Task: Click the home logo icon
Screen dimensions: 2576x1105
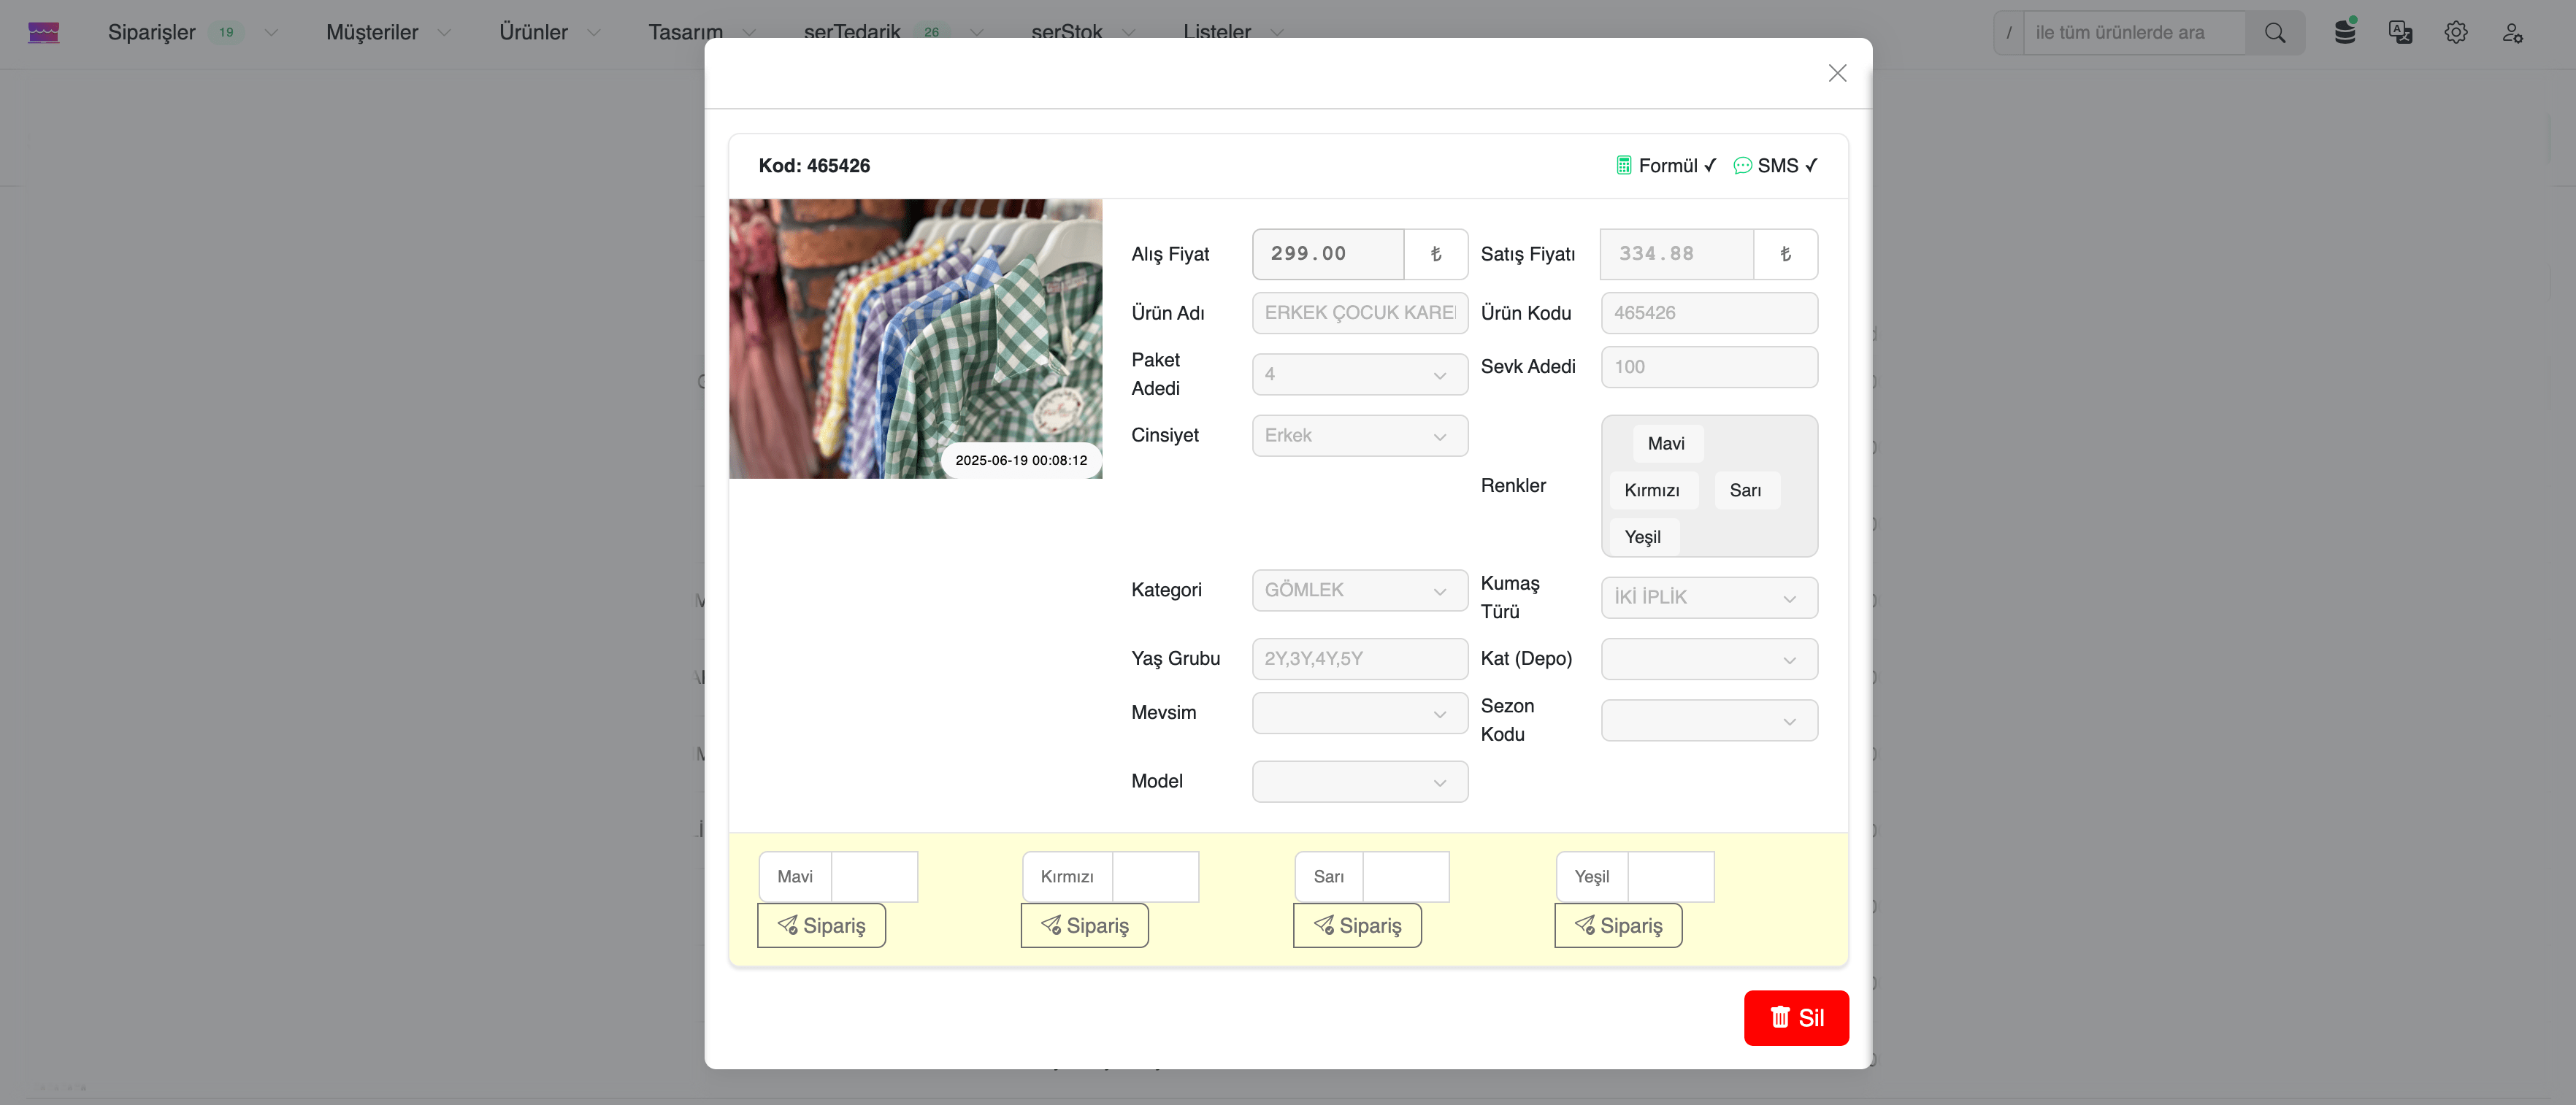Action: (43, 32)
